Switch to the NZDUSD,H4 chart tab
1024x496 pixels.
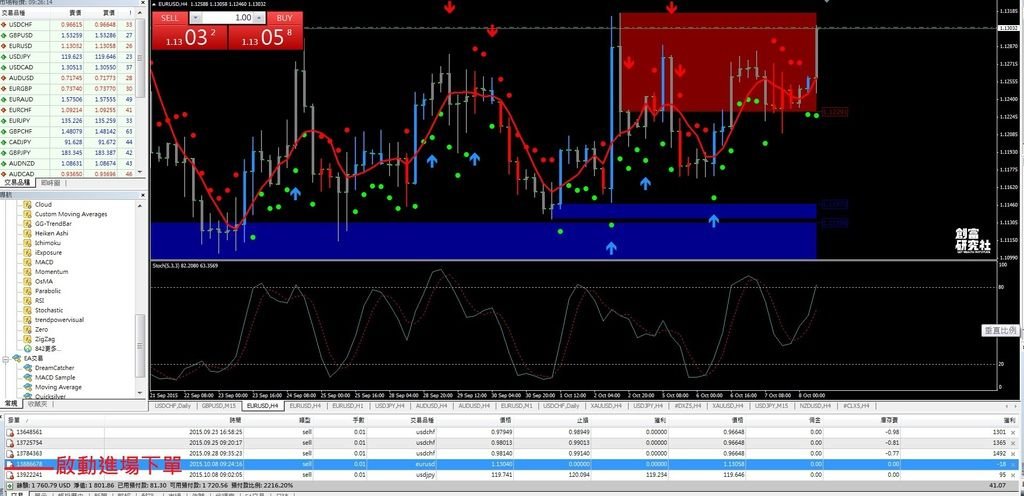tap(814, 406)
